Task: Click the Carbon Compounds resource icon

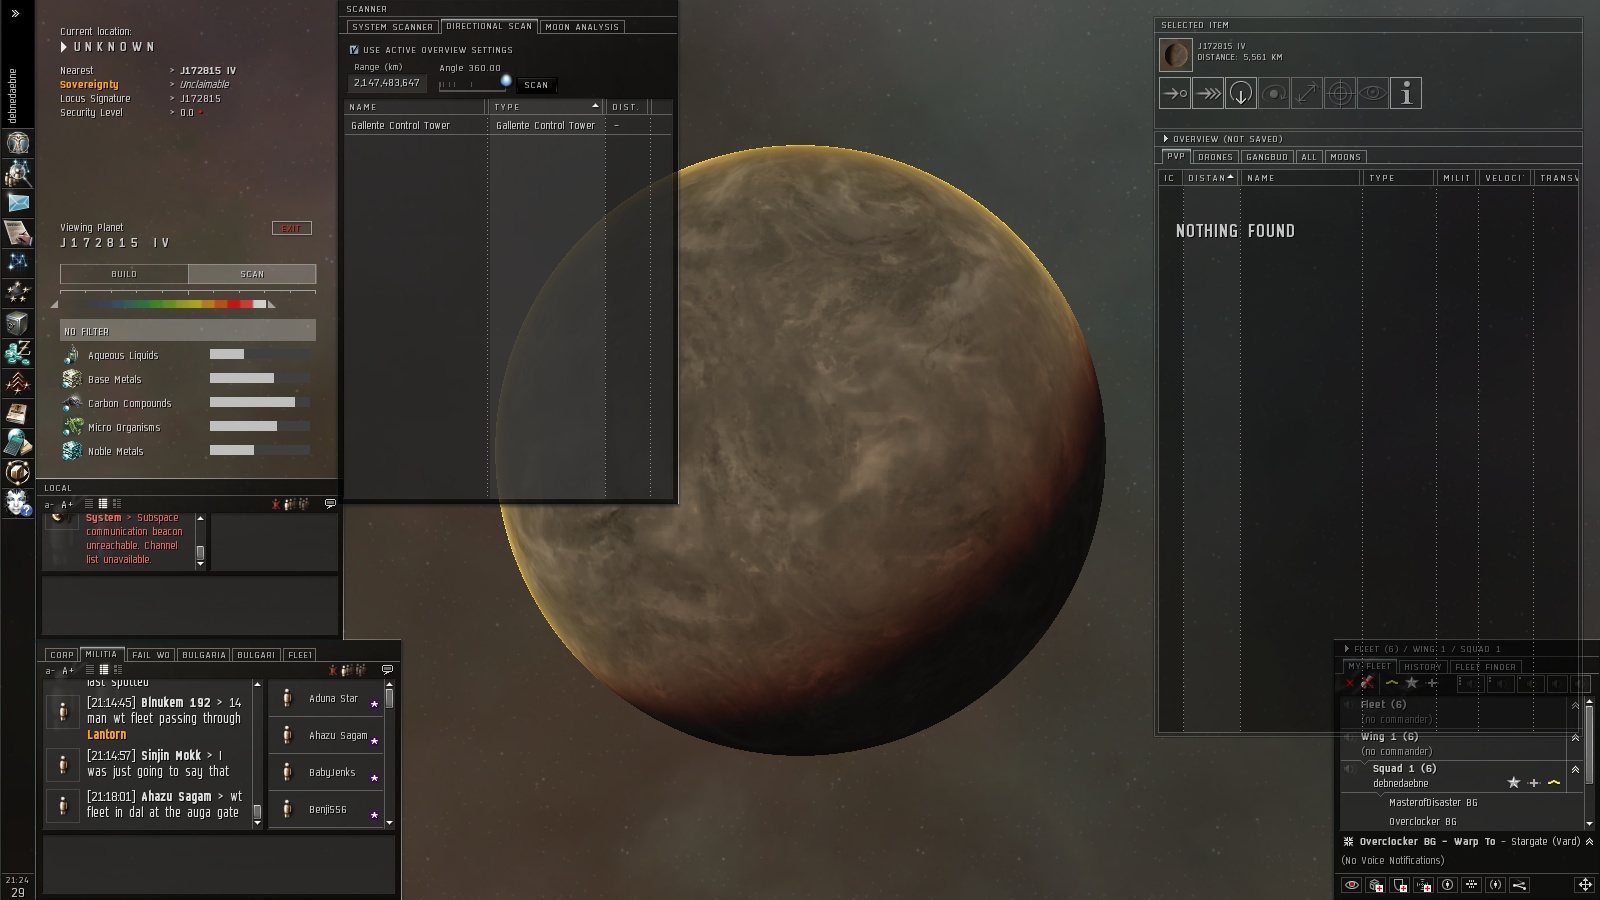Action: coord(71,403)
